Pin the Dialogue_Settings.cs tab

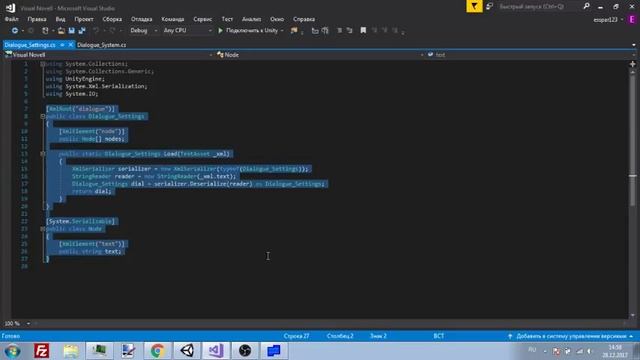(62, 45)
